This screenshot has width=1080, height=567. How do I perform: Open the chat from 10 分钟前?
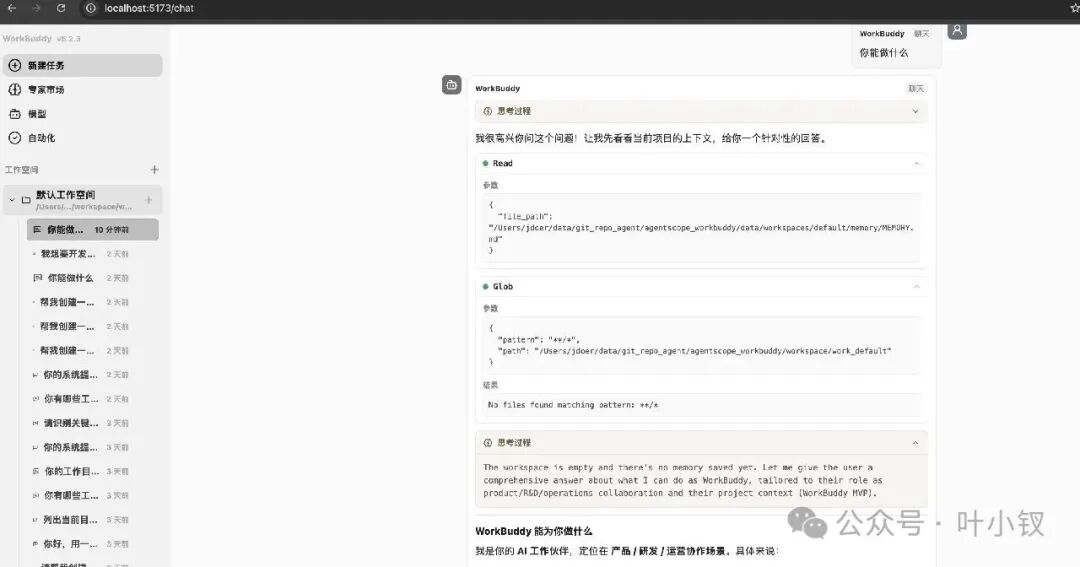93,229
